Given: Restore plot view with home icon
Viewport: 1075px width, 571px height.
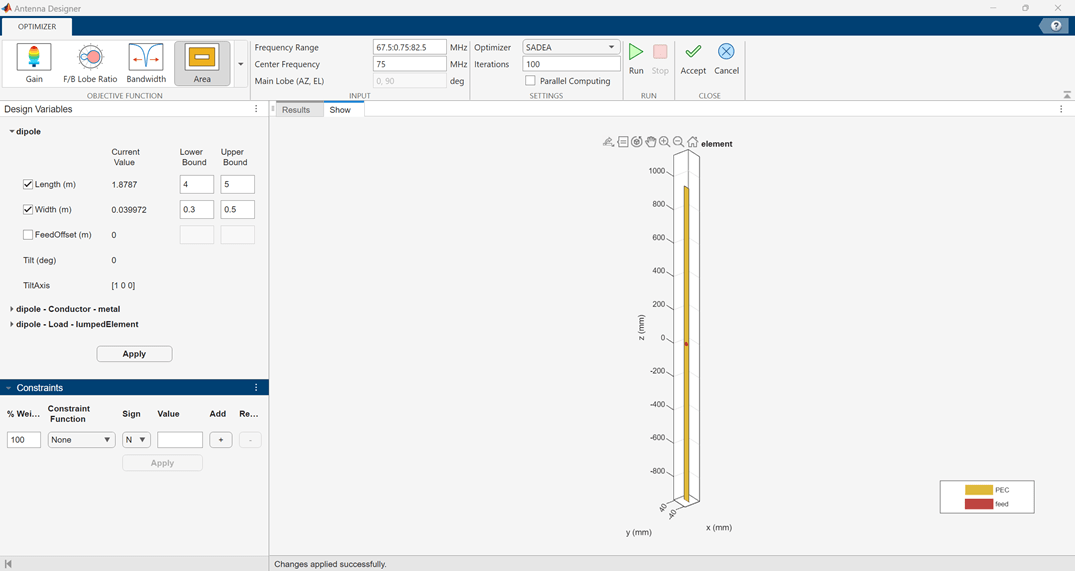Looking at the screenshot, I should (x=692, y=142).
